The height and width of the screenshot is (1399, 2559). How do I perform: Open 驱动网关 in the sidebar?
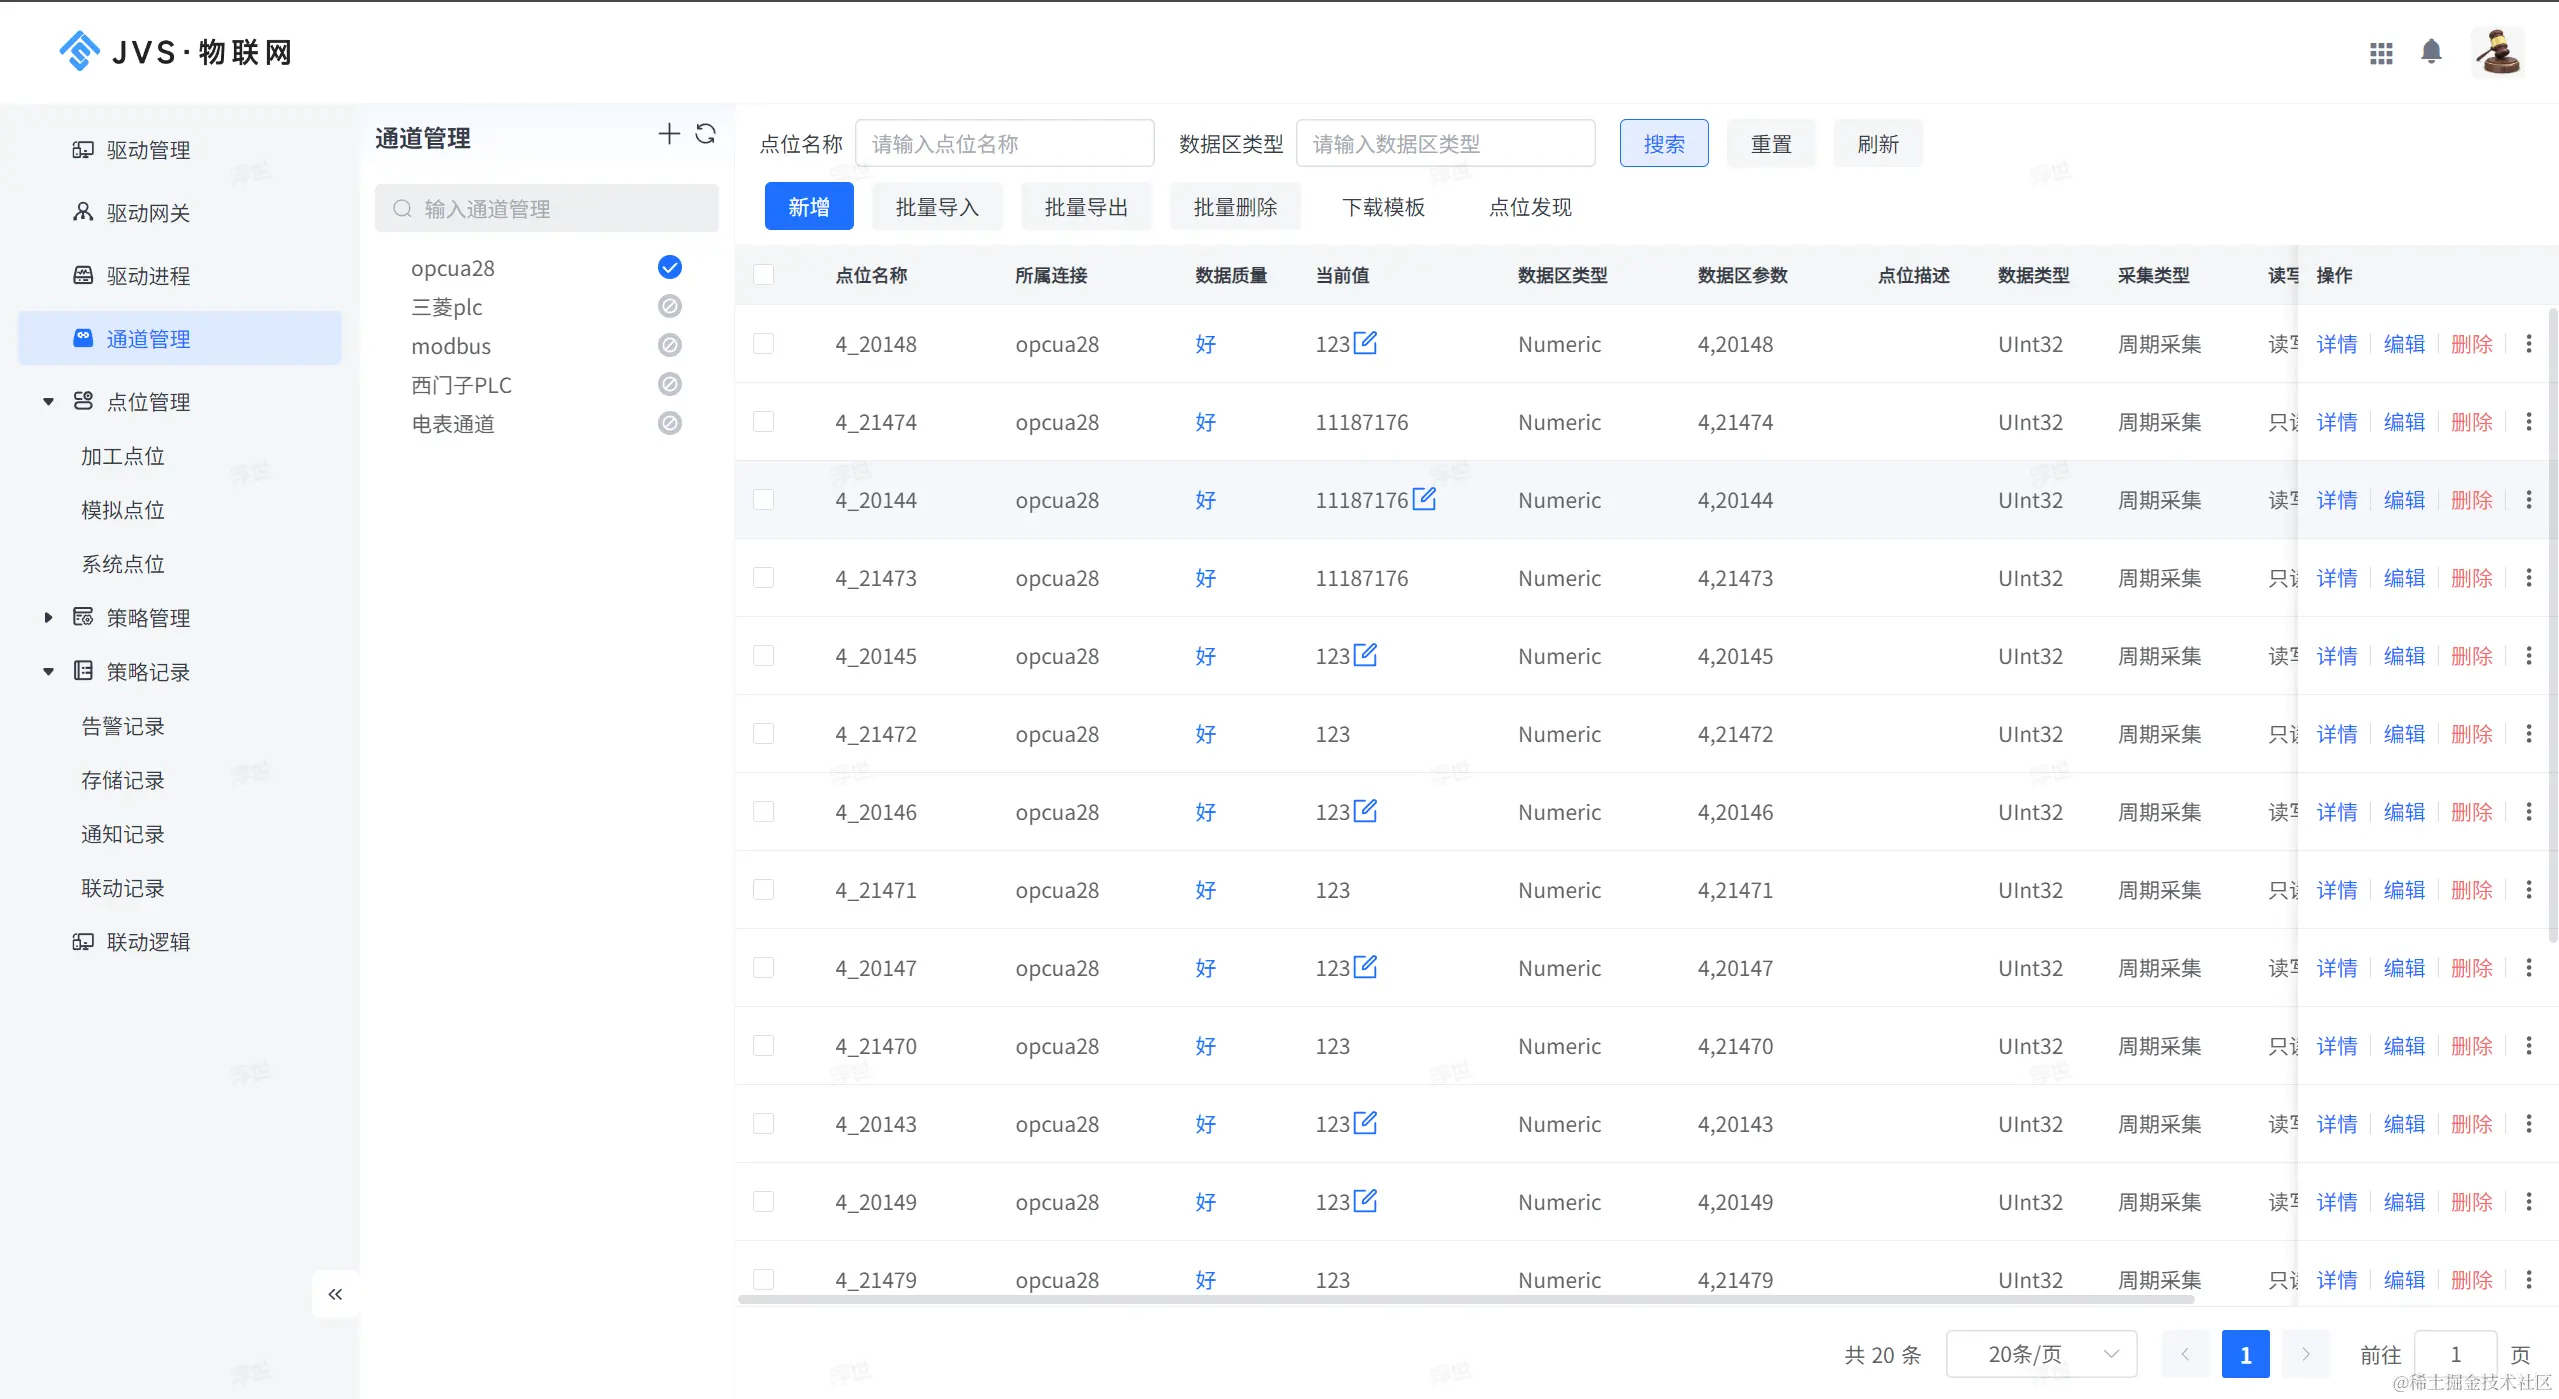pos(148,213)
